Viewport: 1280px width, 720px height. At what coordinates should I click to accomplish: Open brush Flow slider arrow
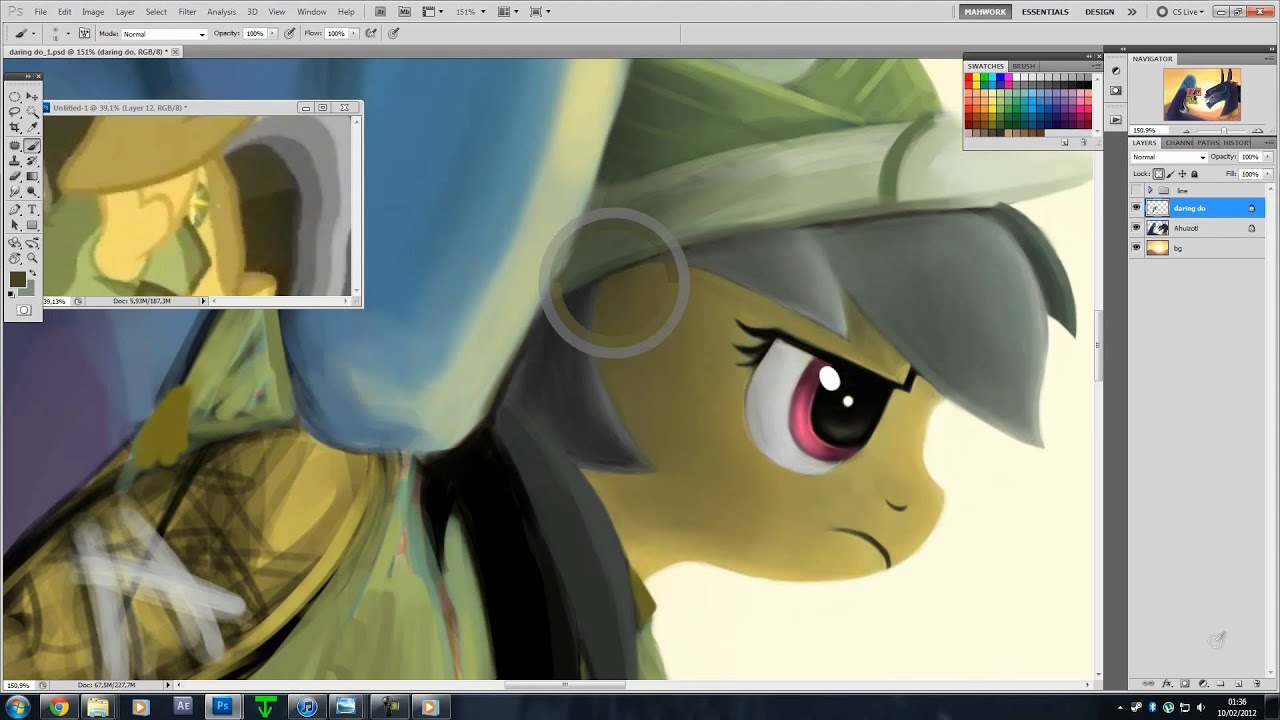[x=353, y=33]
